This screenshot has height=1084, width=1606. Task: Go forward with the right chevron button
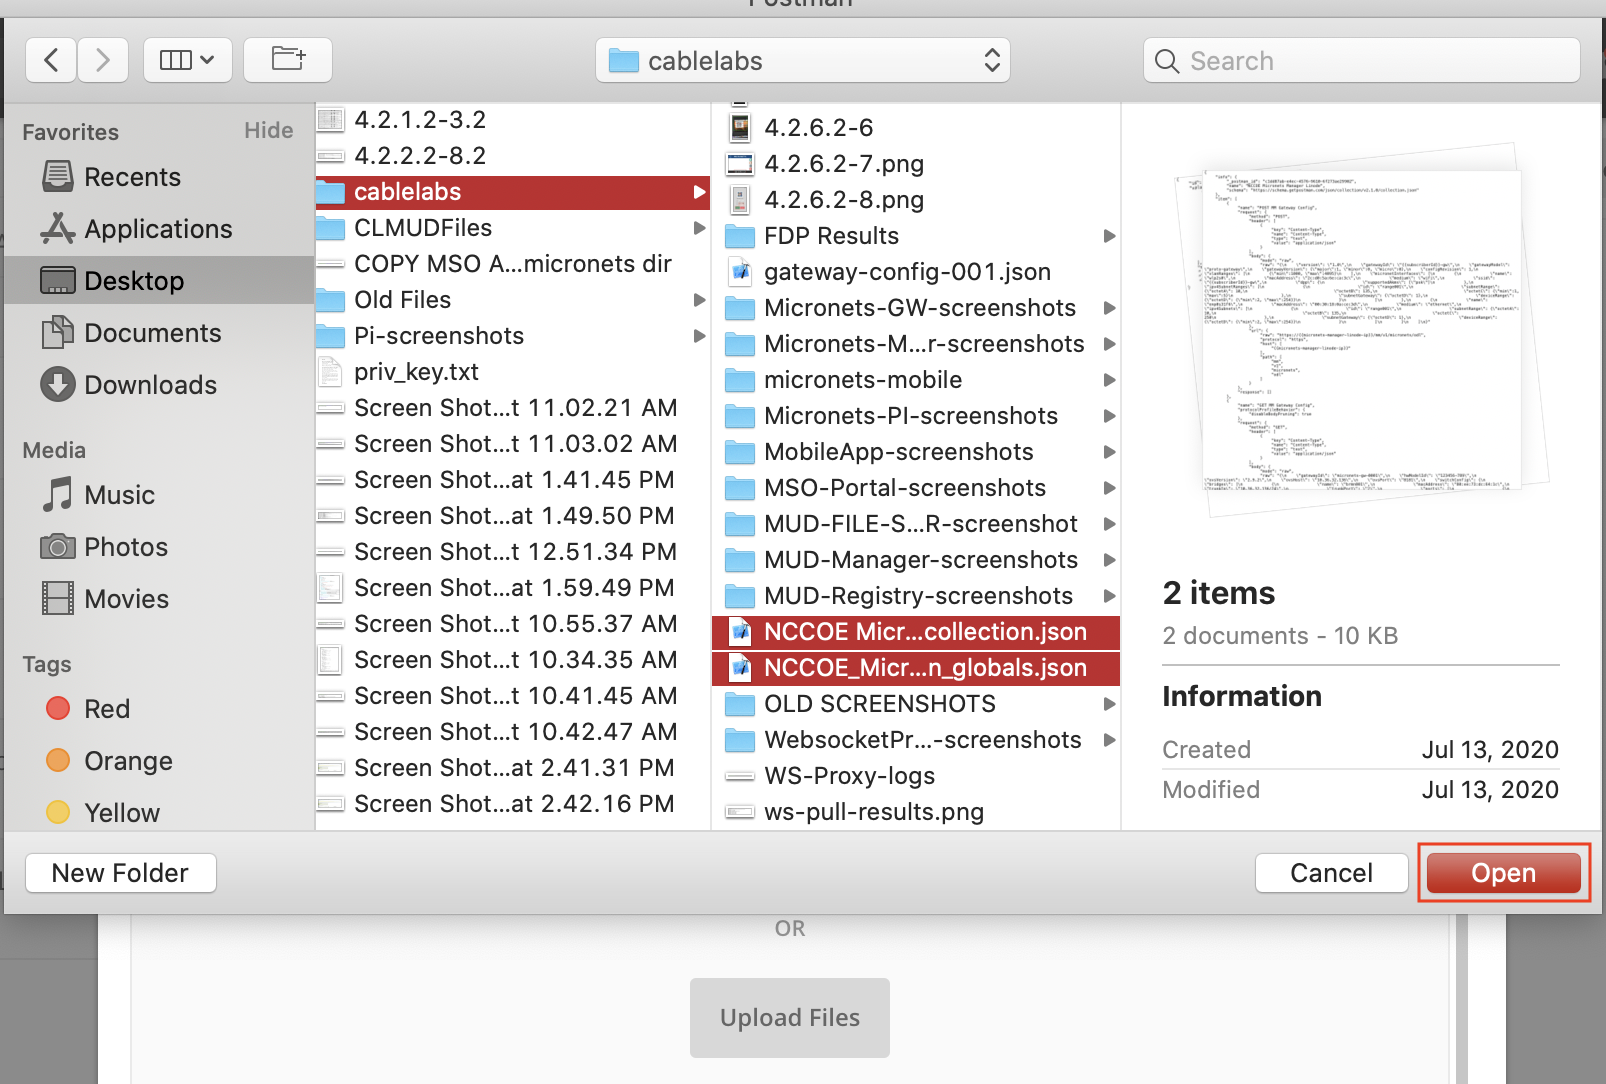(102, 60)
